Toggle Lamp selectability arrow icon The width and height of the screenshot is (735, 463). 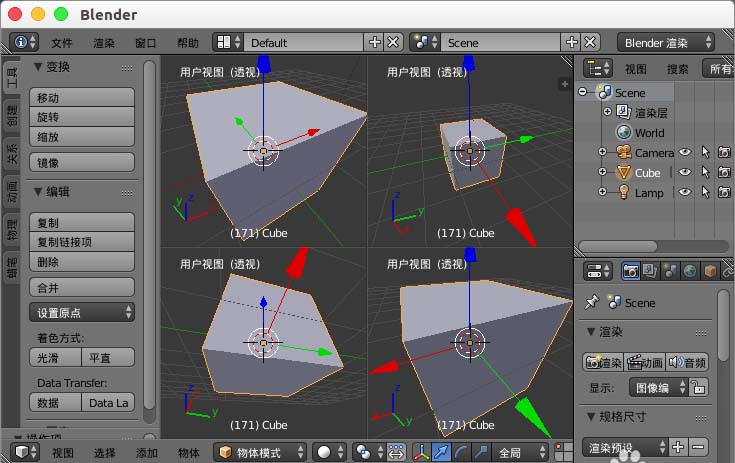coord(705,192)
